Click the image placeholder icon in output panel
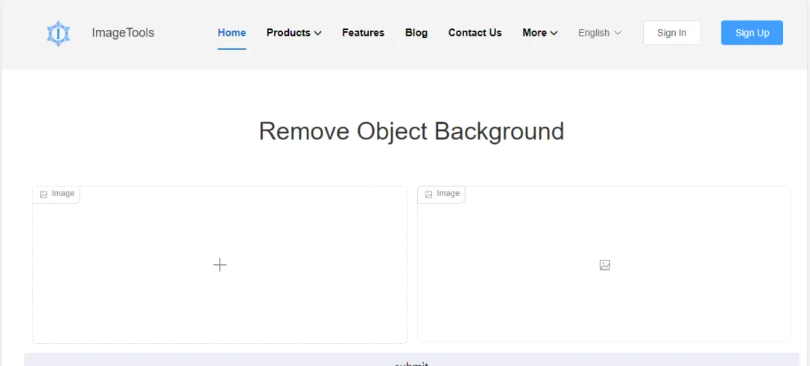 [604, 265]
